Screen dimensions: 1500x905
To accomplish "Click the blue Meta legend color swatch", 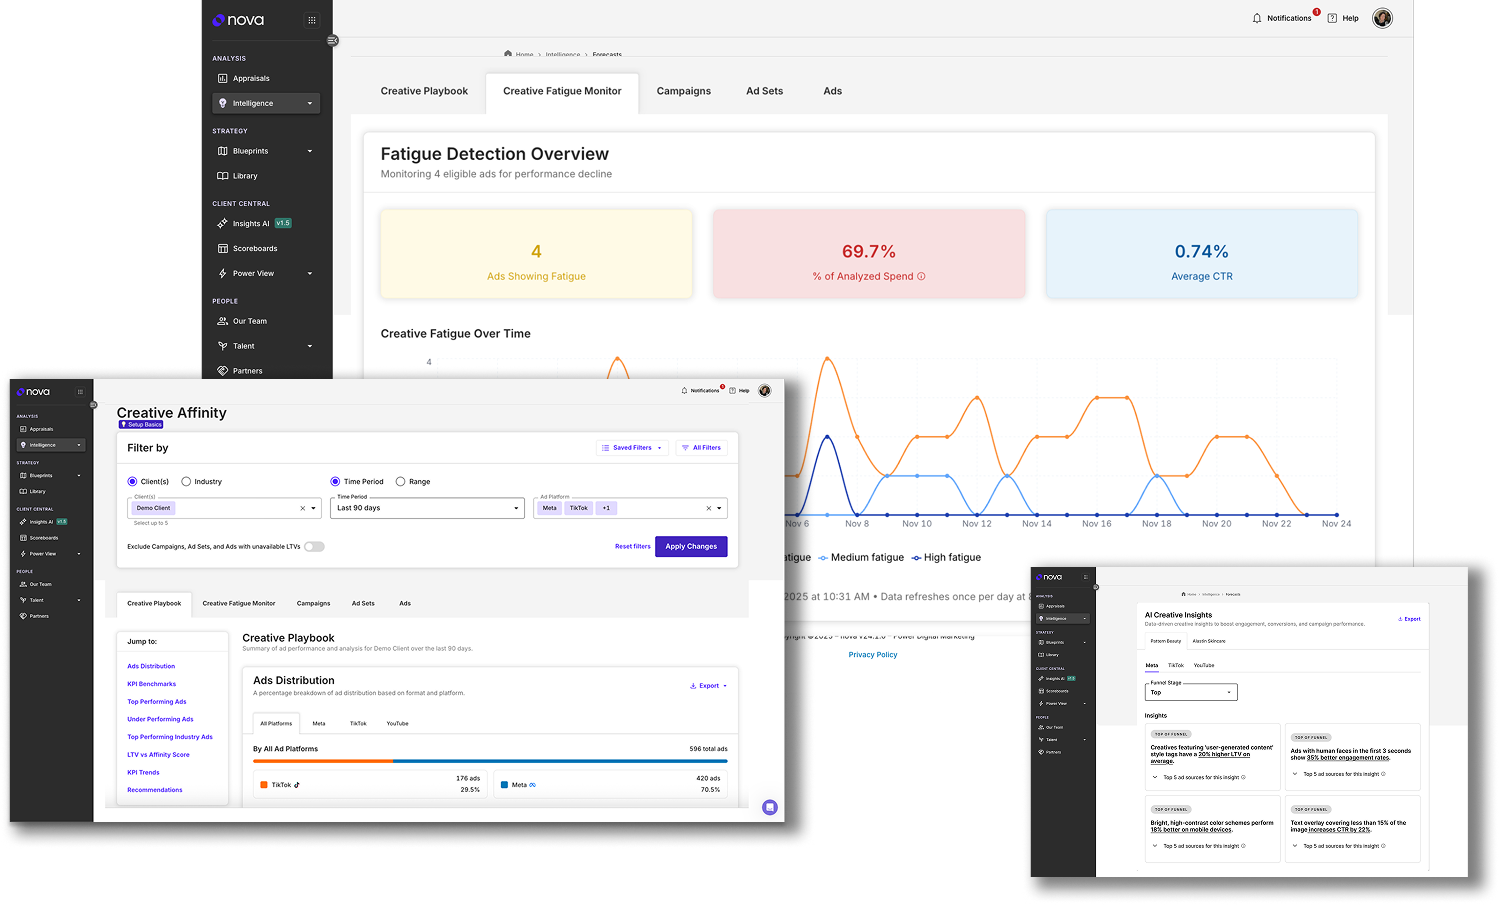I will (504, 785).
